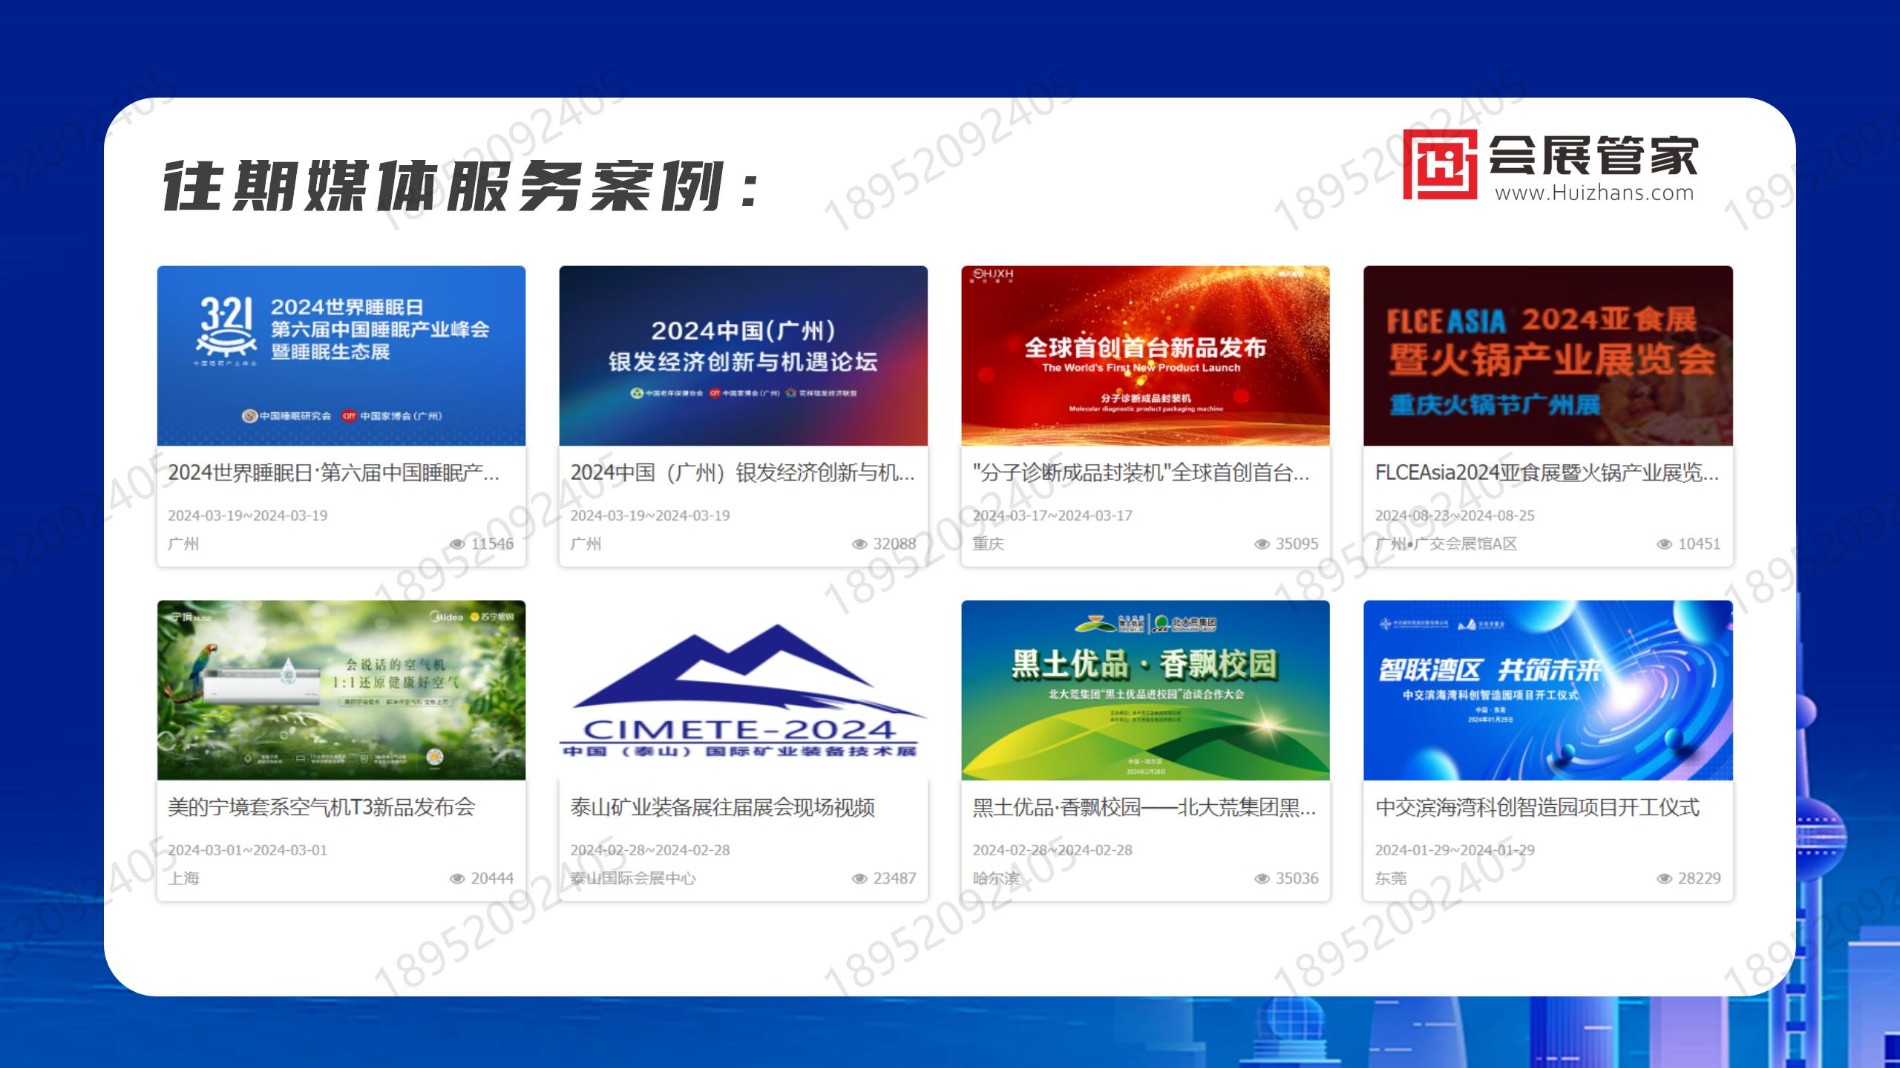The width and height of the screenshot is (1900, 1068).
Task: Open the Midea air conditioner launch thumbnail
Action: (341, 690)
